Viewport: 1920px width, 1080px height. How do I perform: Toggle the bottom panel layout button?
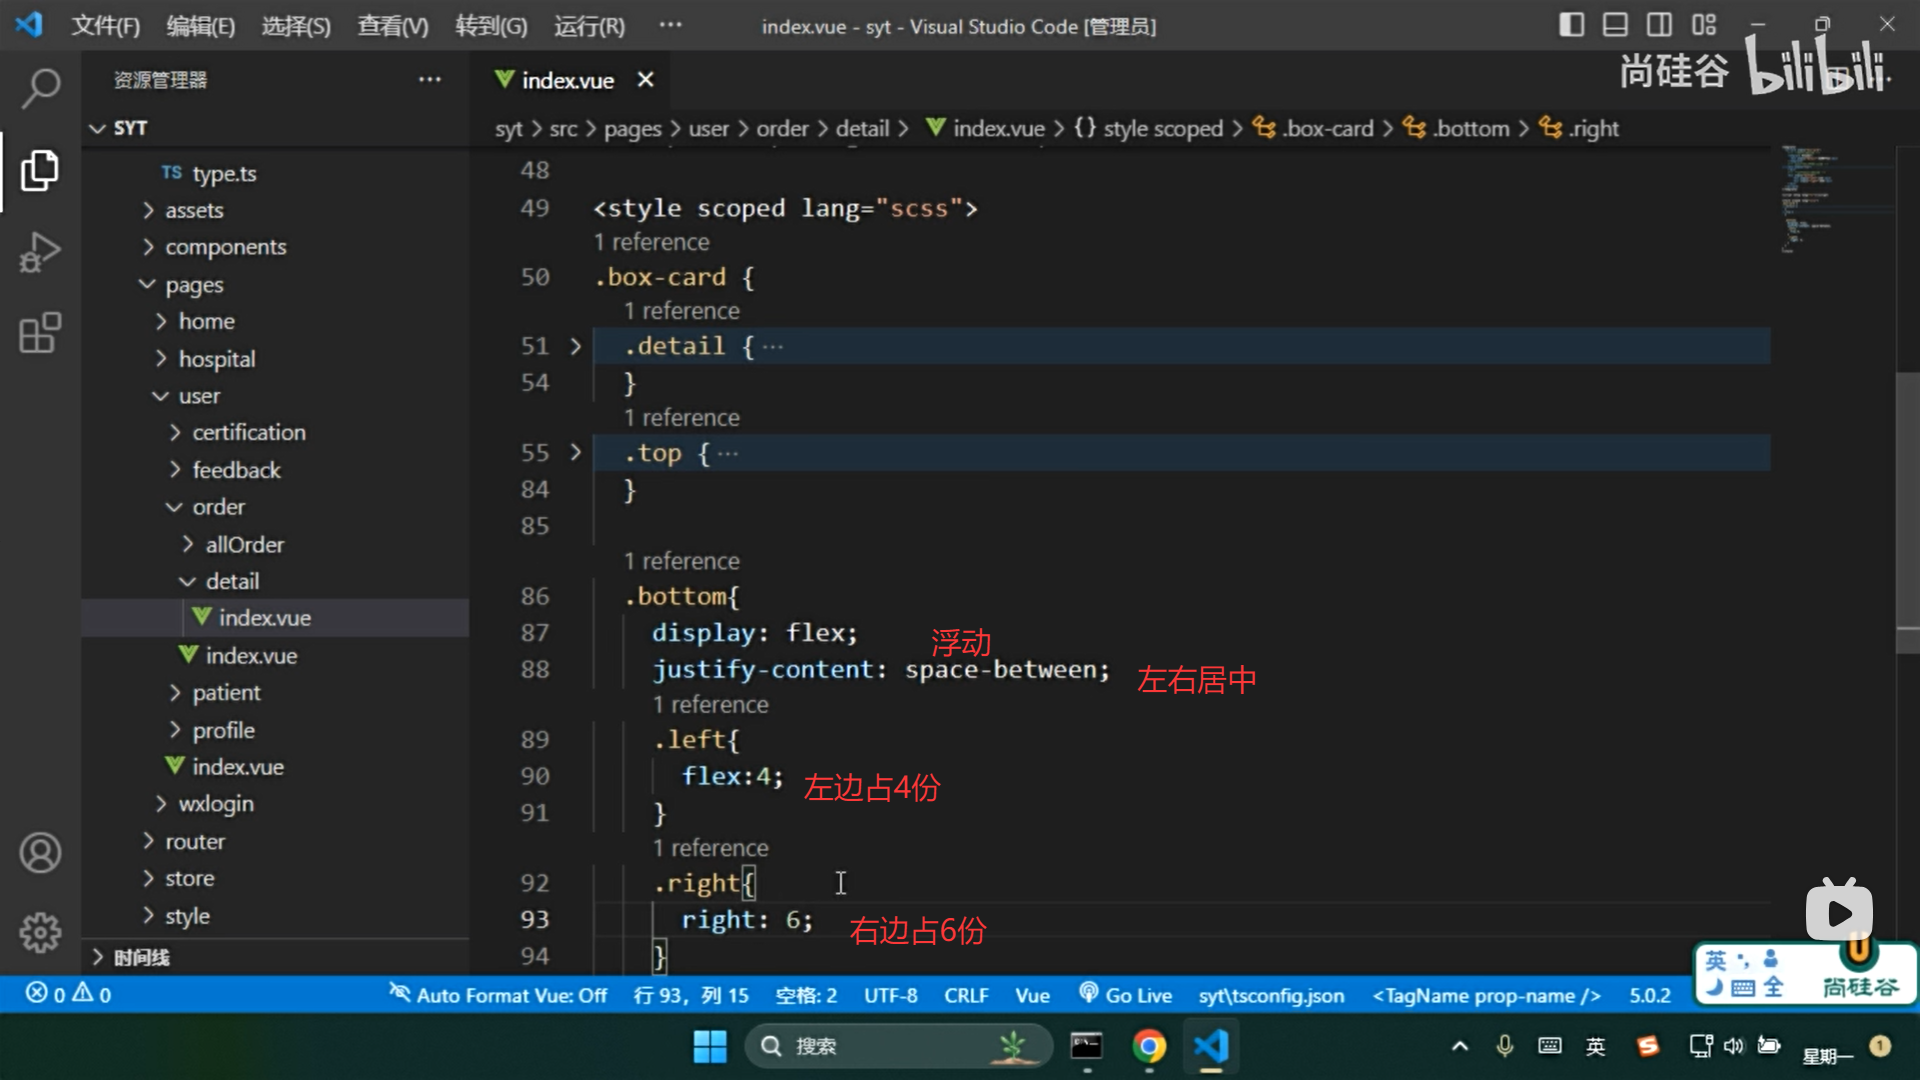pyautogui.click(x=1615, y=25)
